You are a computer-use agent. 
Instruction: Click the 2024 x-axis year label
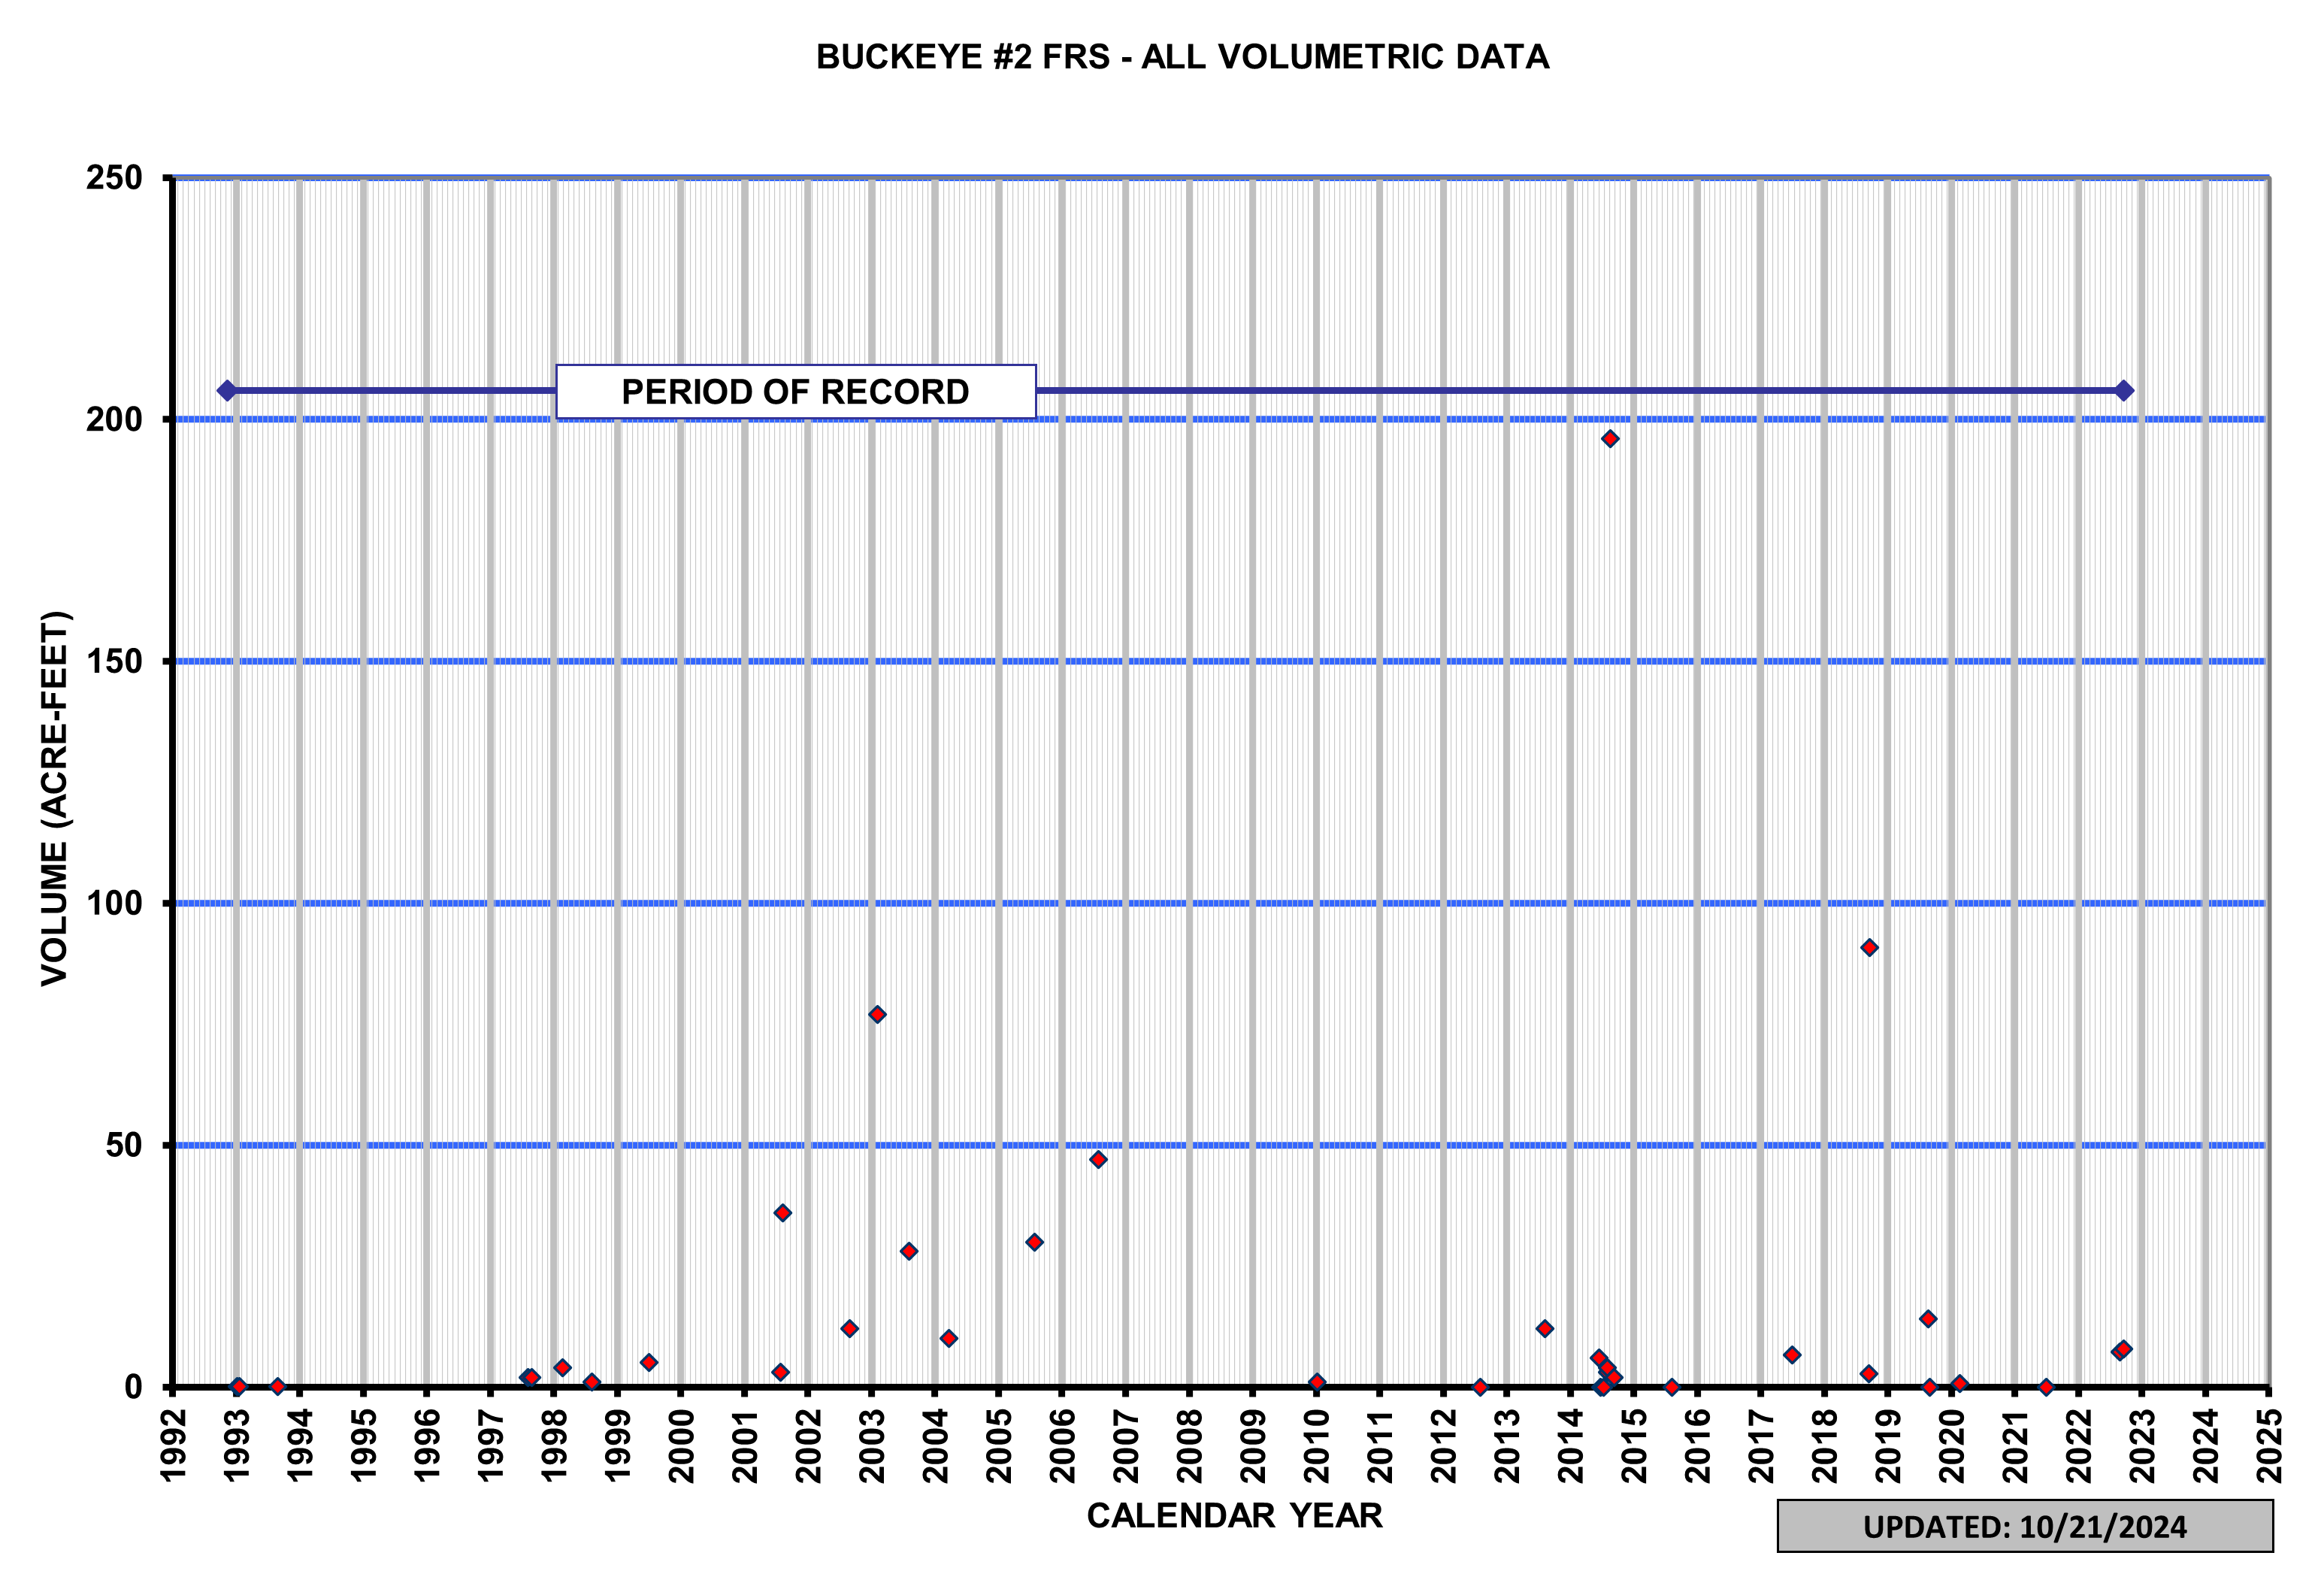coord(2205,1446)
